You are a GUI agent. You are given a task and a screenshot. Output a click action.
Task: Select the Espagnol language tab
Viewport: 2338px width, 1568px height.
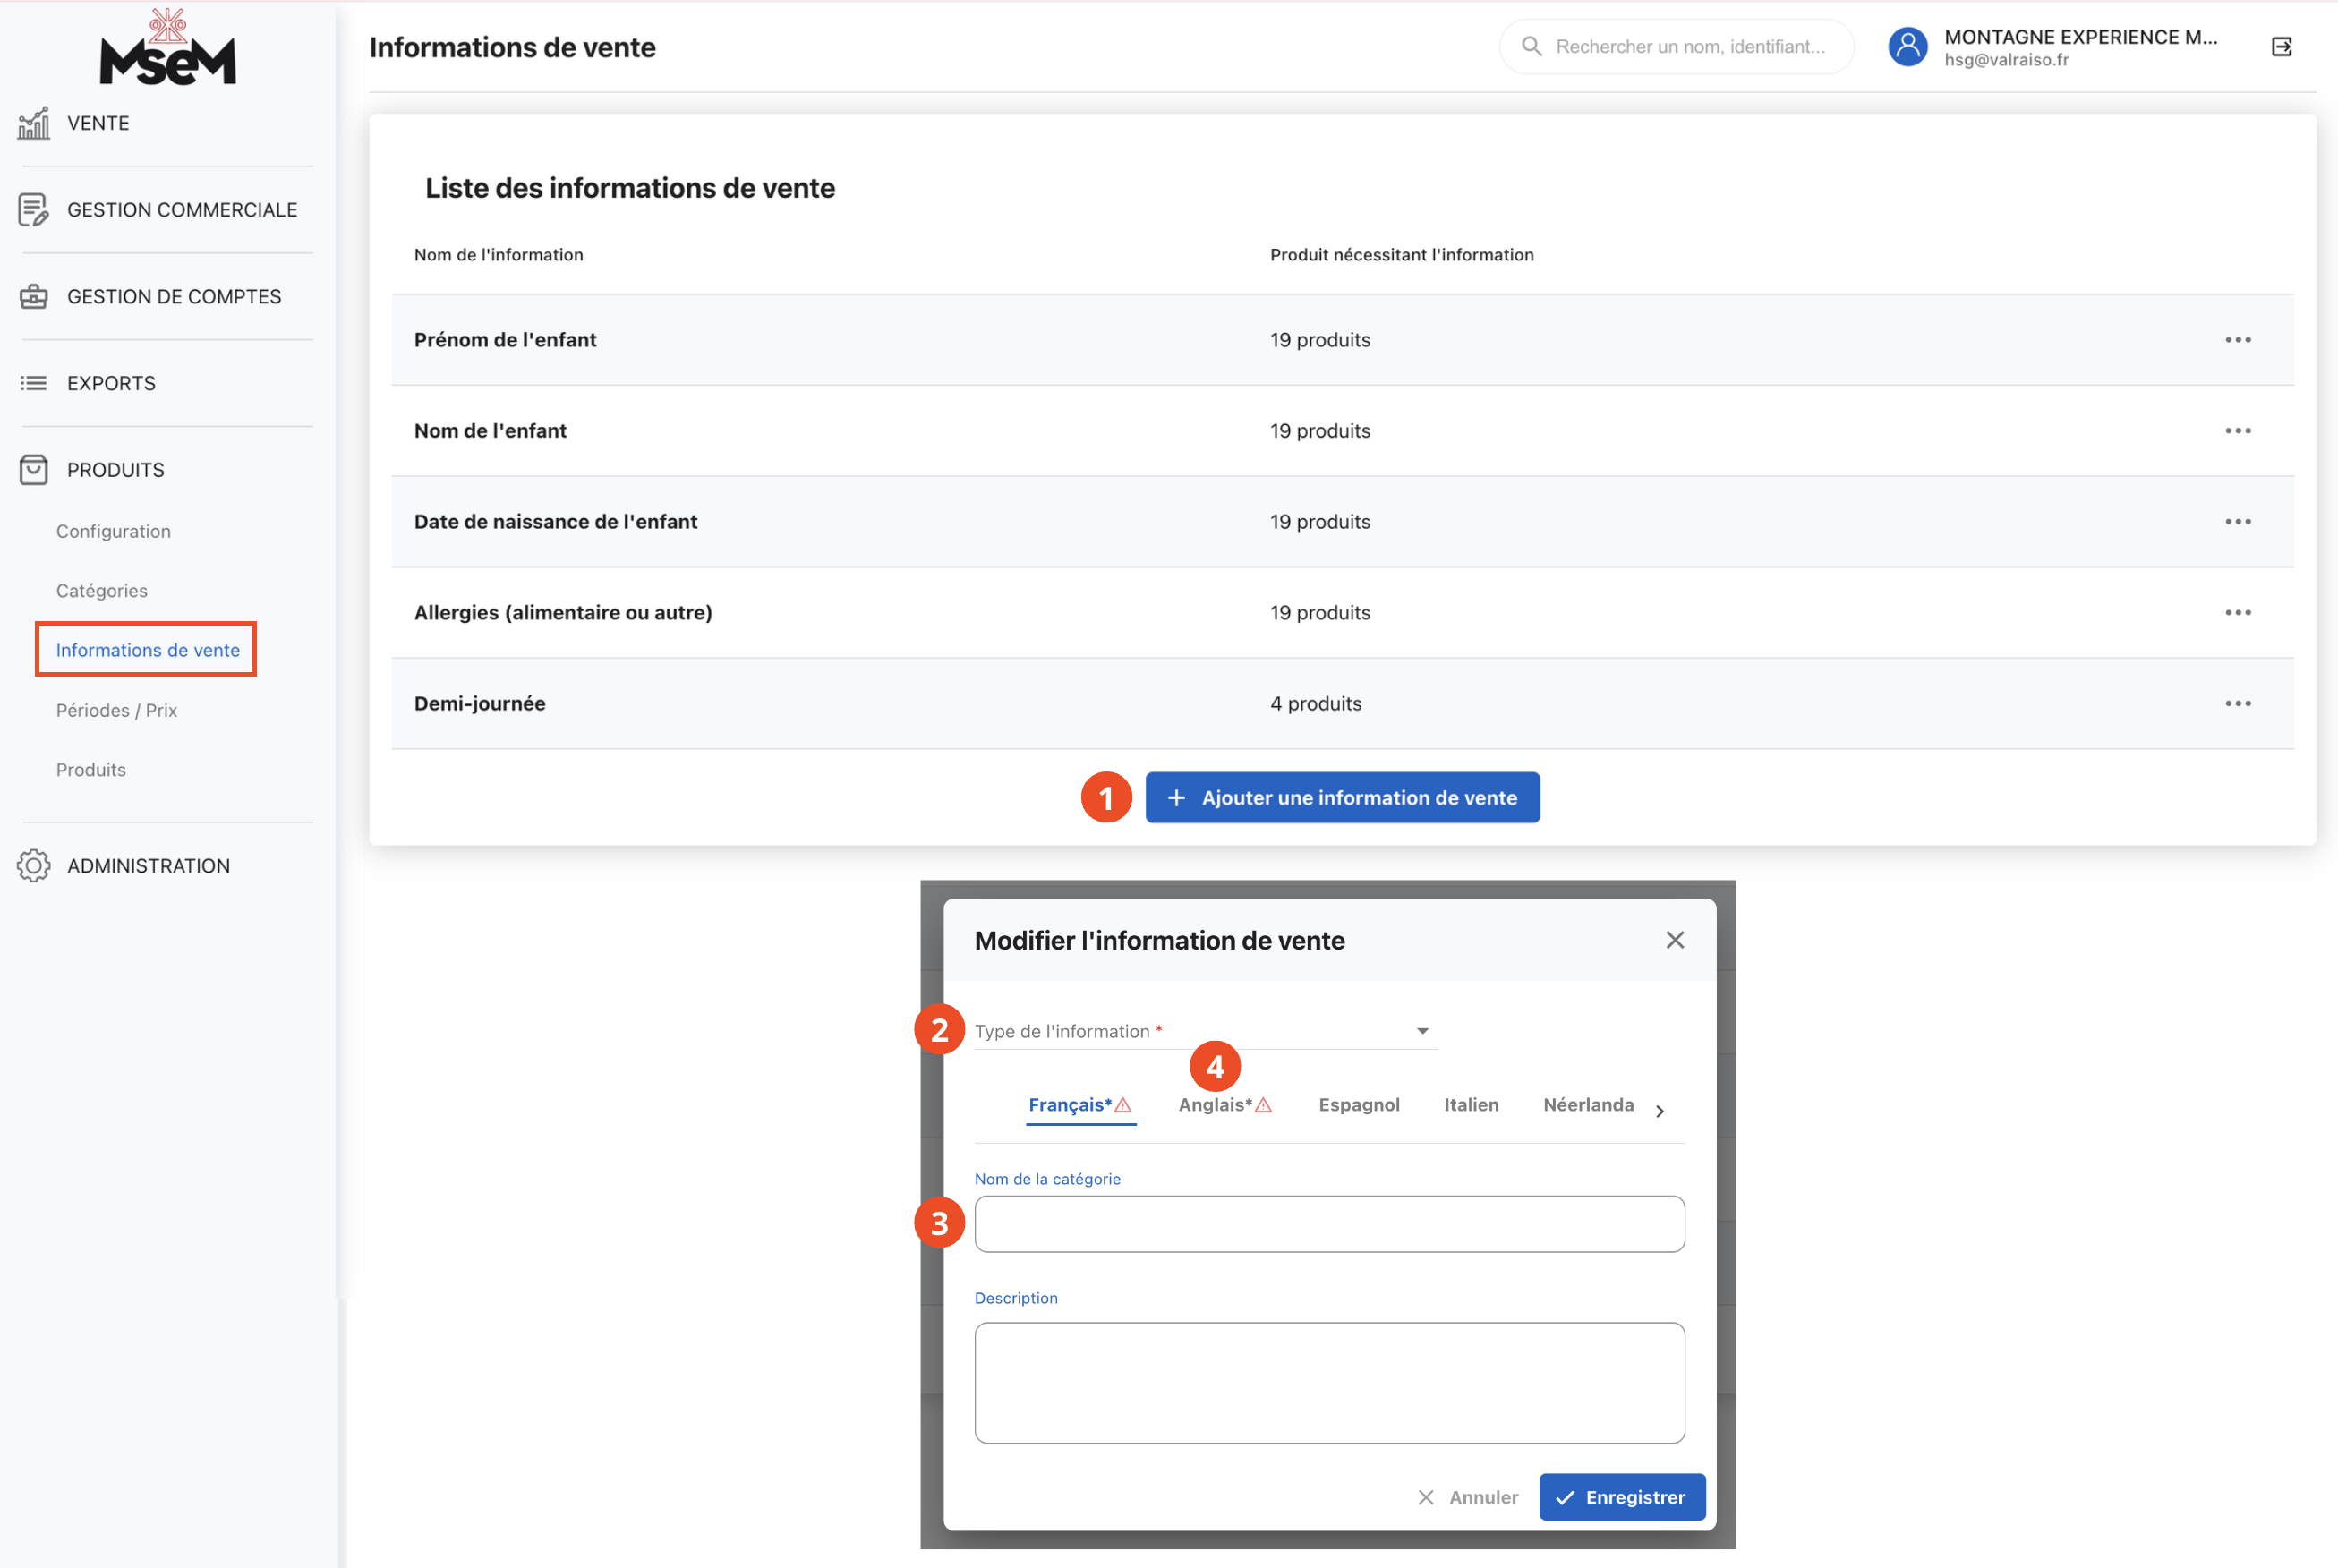tap(1358, 1105)
